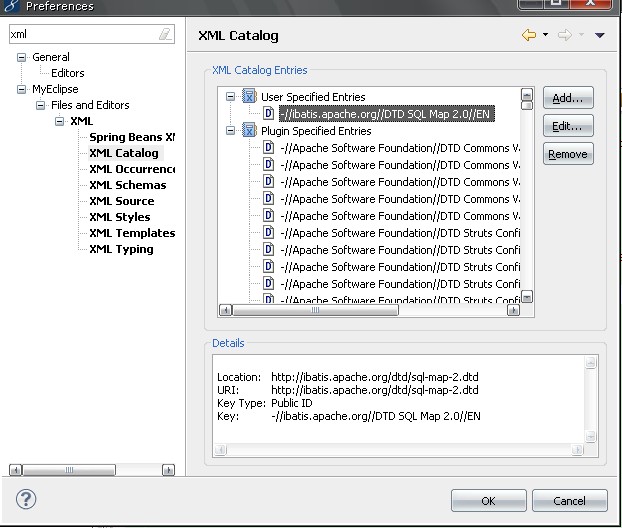Open the XML Schemas preference page
622x528 pixels.
point(128,185)
